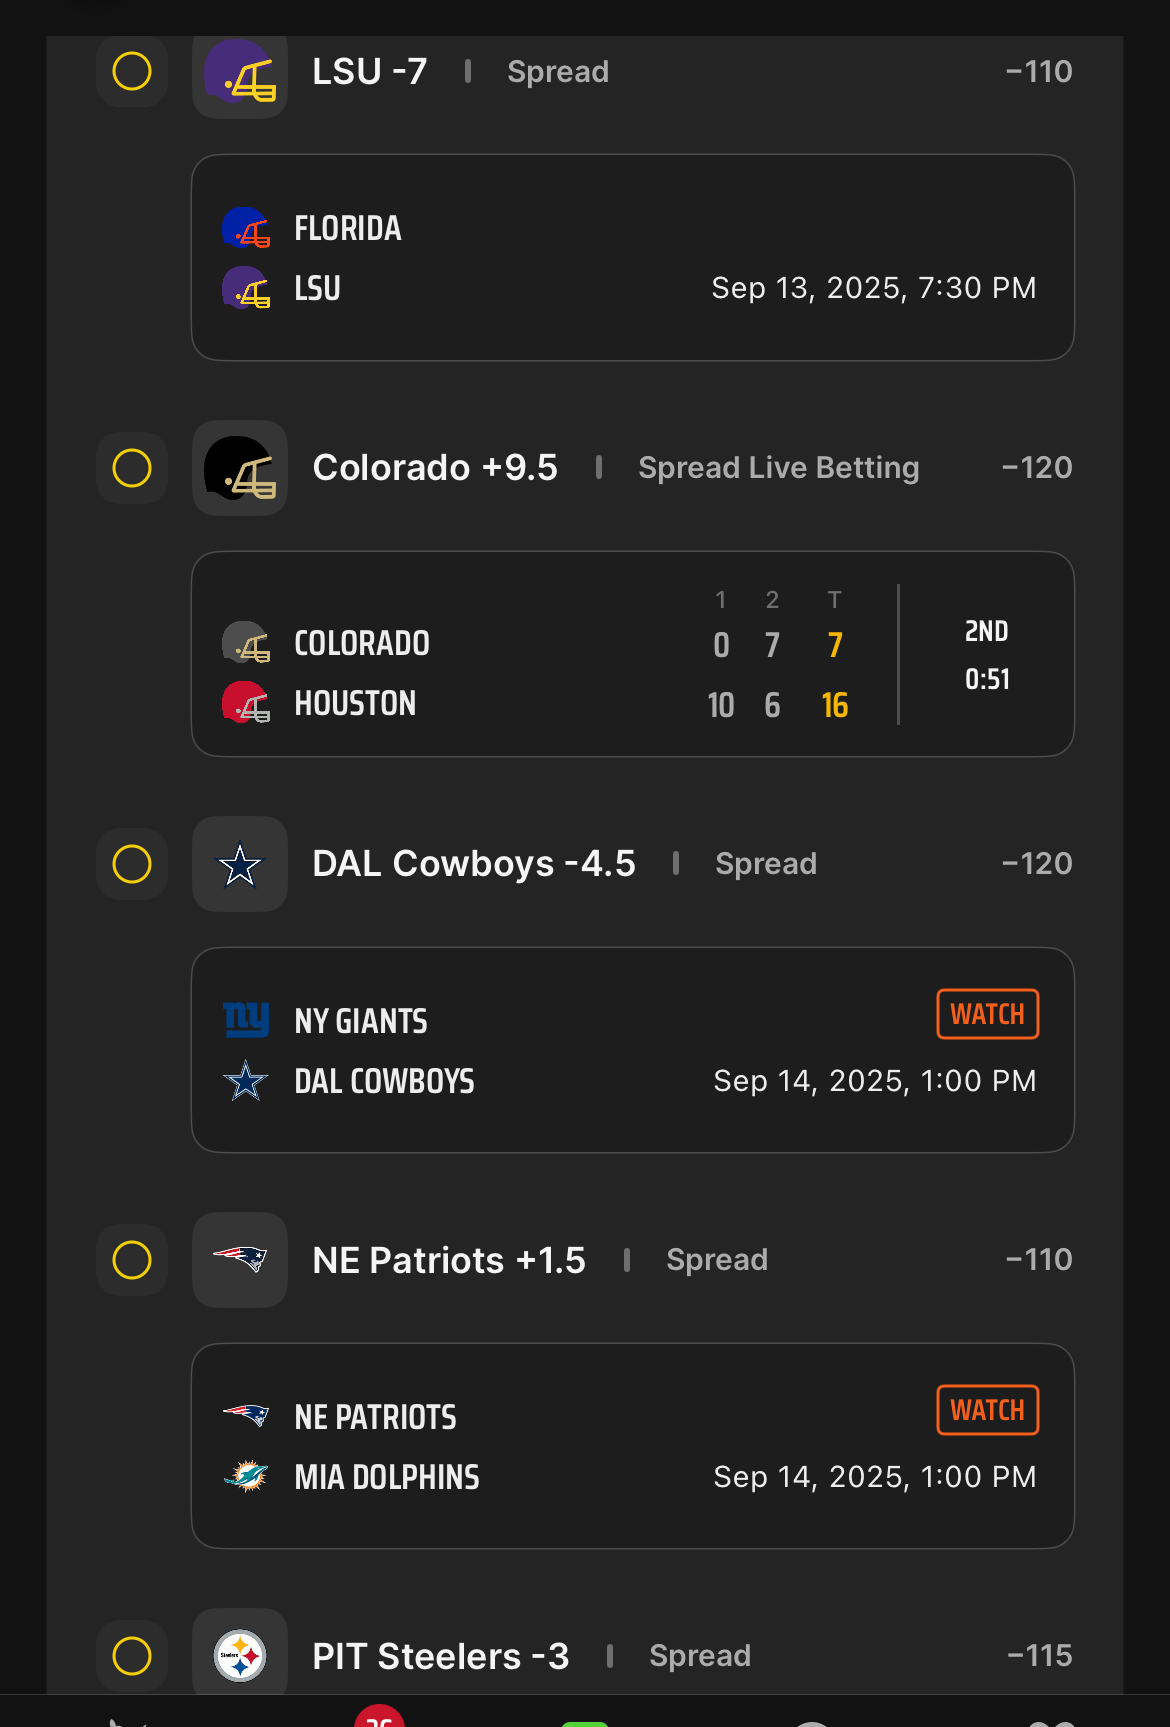Tap the NY Giants logo in matchup
The image size is (1170, 1727).
[x=246, y=1020]
